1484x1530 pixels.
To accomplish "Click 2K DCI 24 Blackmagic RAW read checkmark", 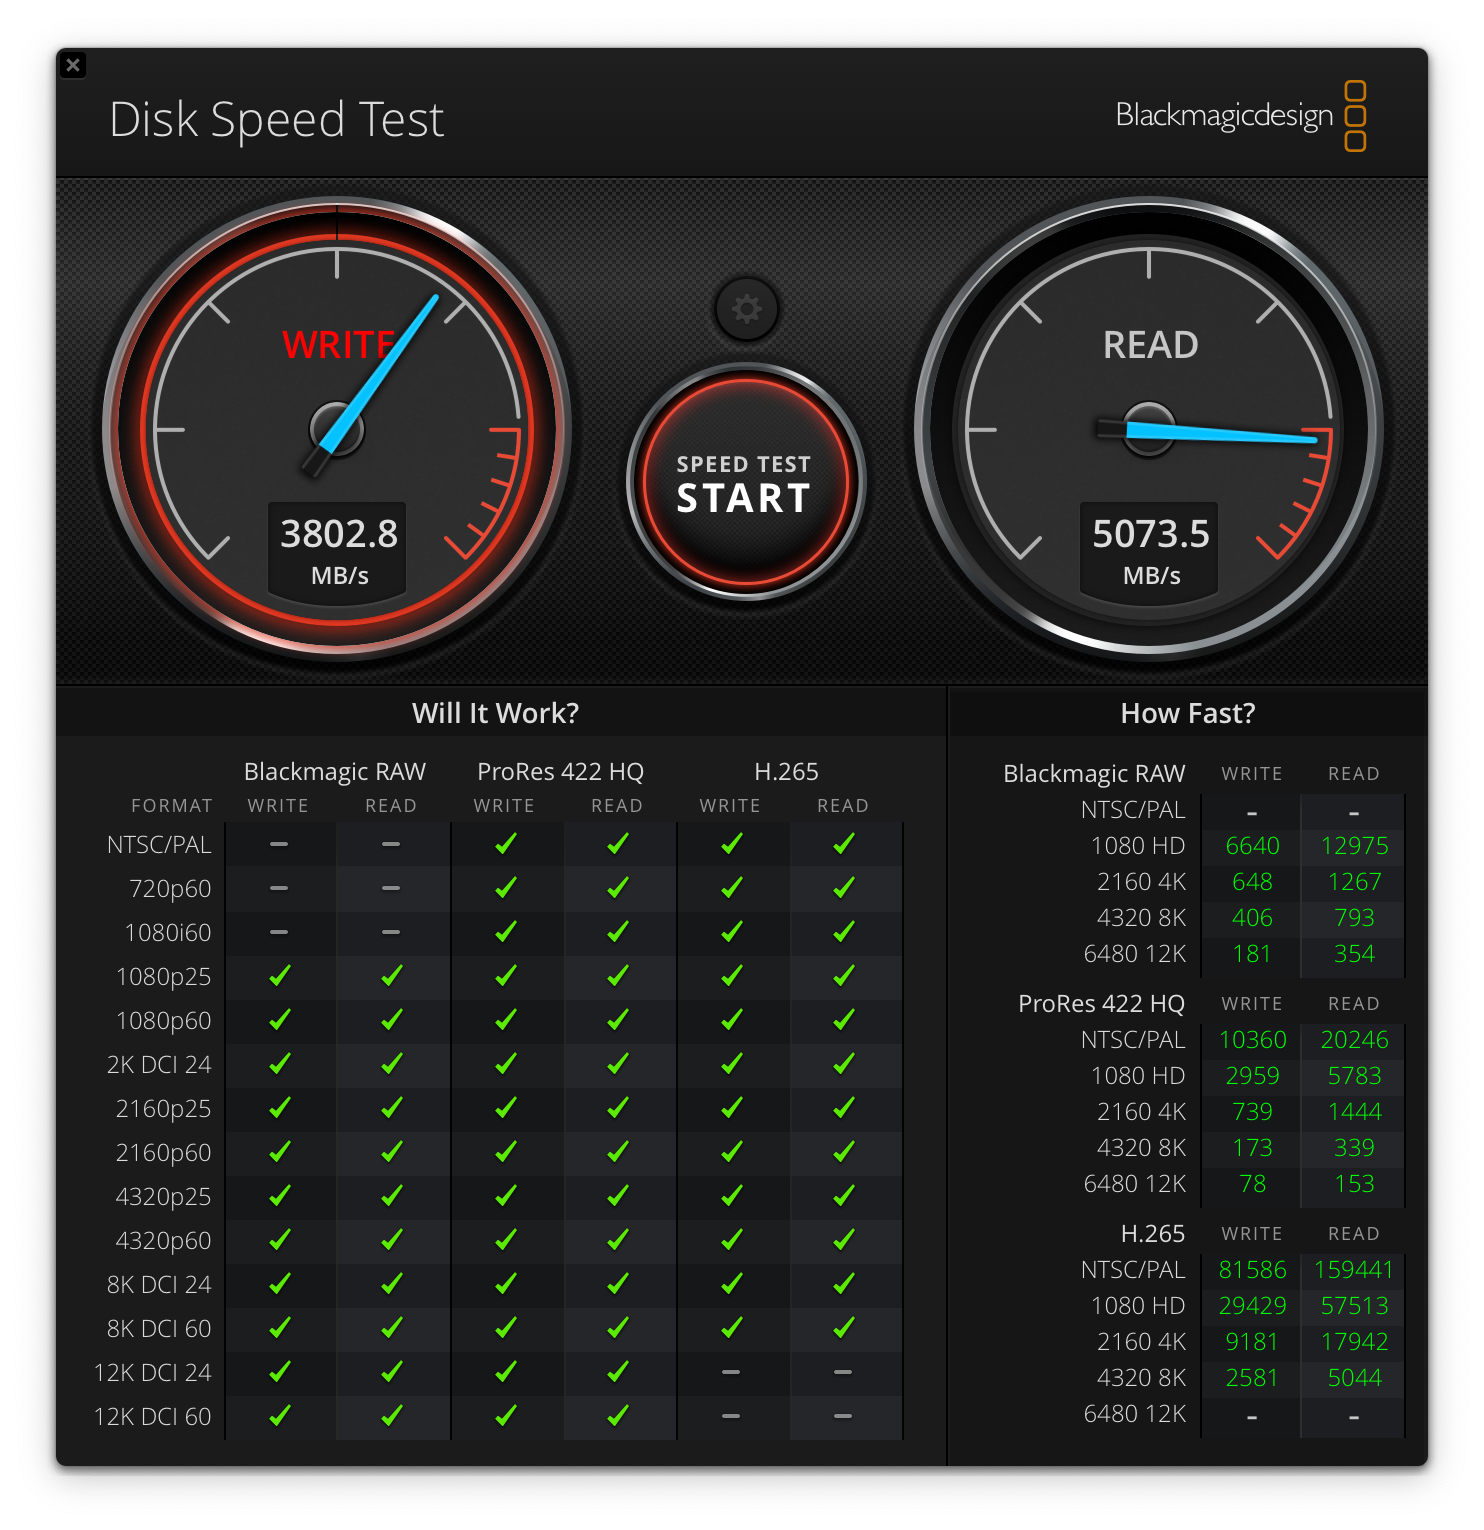I will 392,1064.
